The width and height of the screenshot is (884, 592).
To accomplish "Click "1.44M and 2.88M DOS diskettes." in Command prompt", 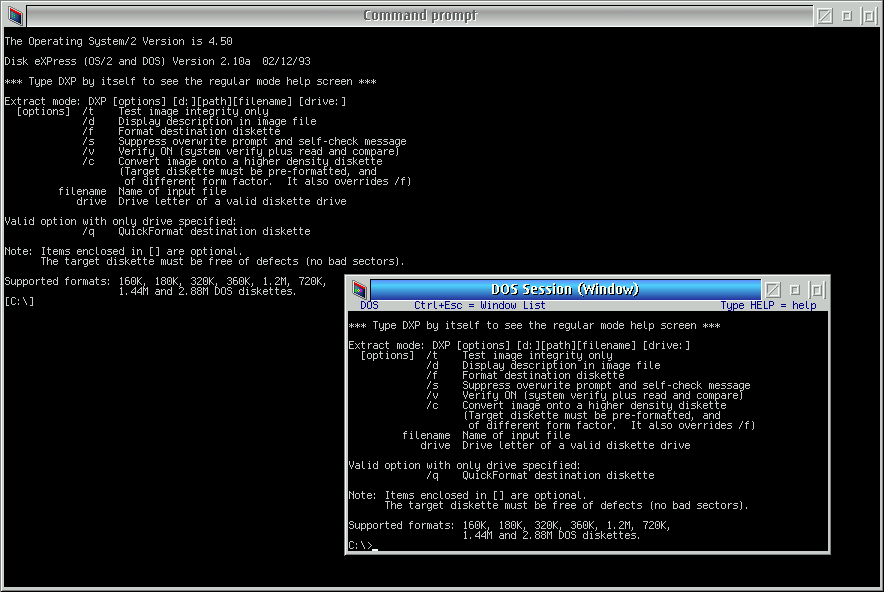I will click(x=207, y=291).
